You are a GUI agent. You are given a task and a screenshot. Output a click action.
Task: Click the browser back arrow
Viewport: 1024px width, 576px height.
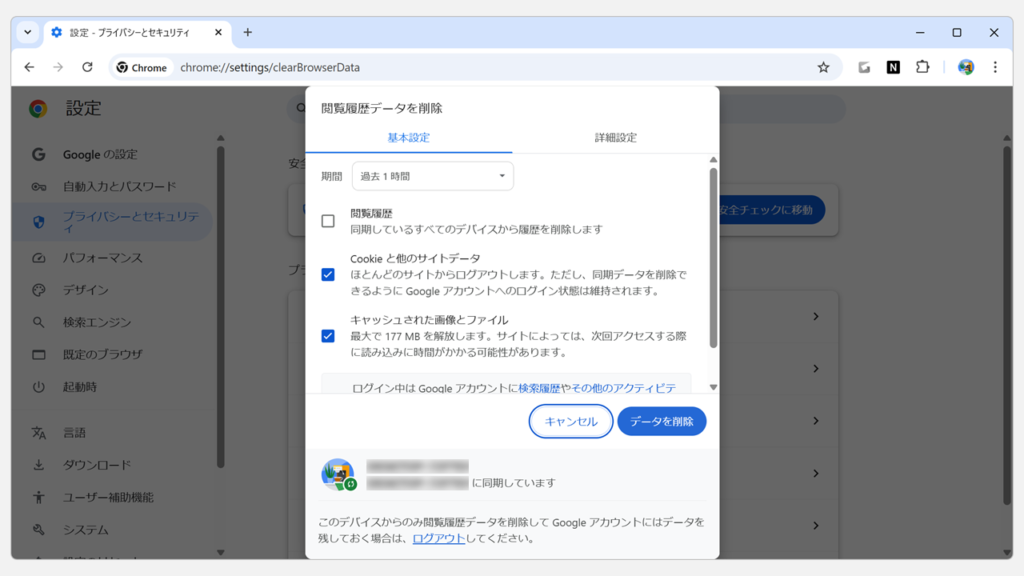(x=29, y=67)
